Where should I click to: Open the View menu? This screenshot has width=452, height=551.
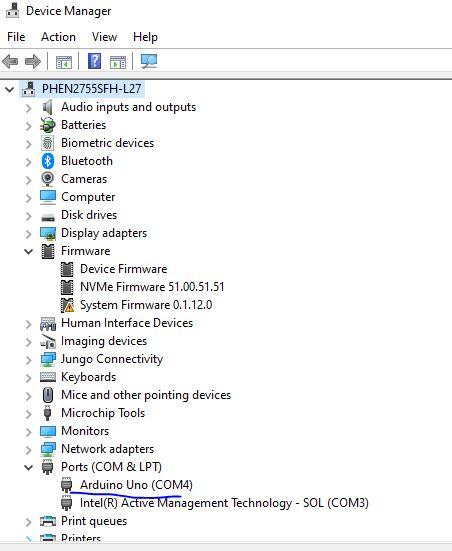[x=104, y=37]
